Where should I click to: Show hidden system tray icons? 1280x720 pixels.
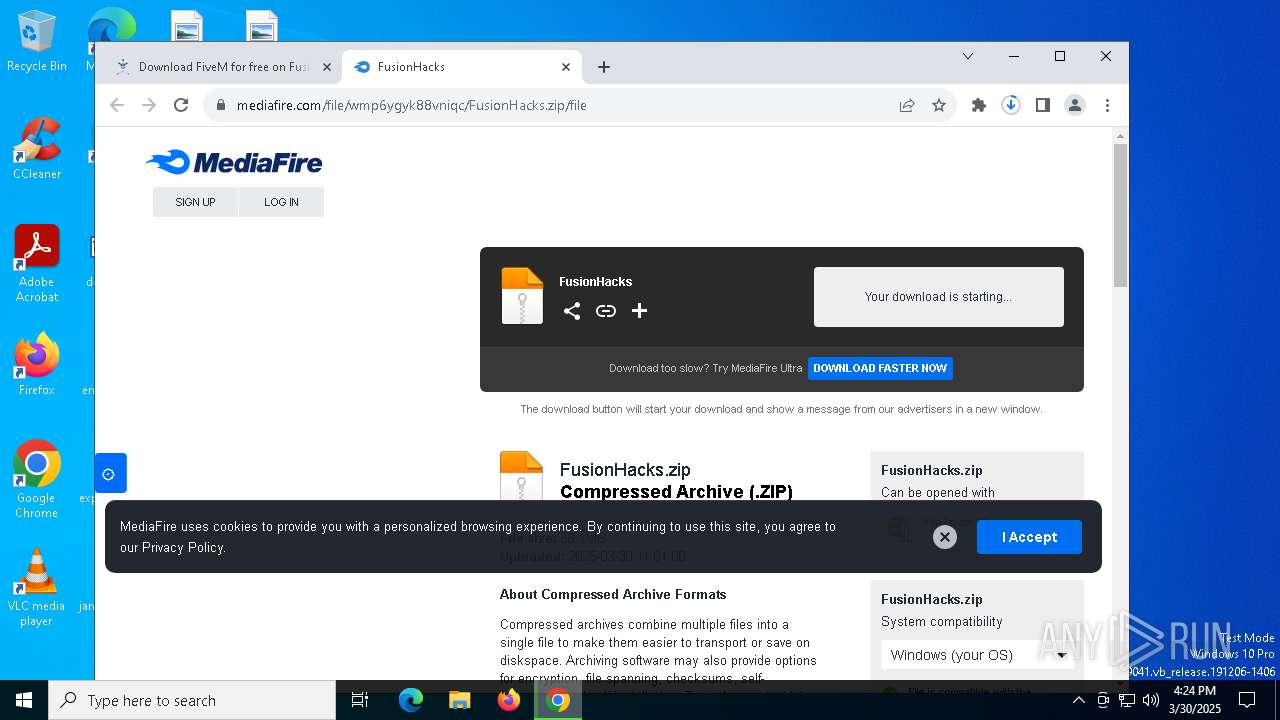(x=1078, y=700)
